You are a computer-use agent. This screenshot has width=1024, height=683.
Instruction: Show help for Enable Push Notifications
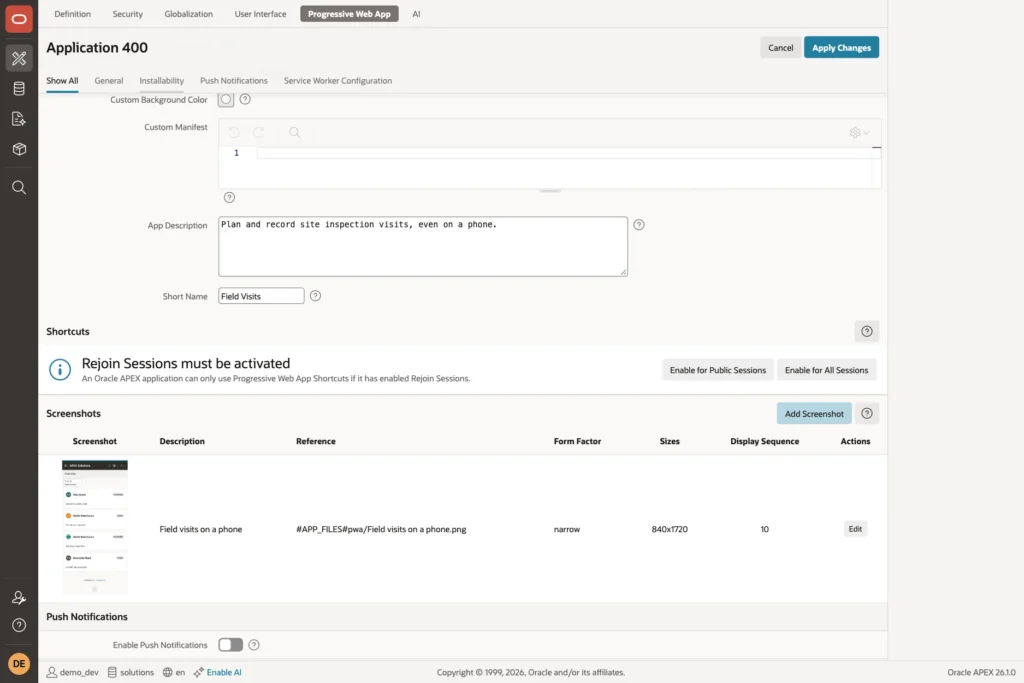[x=254, y=645]
